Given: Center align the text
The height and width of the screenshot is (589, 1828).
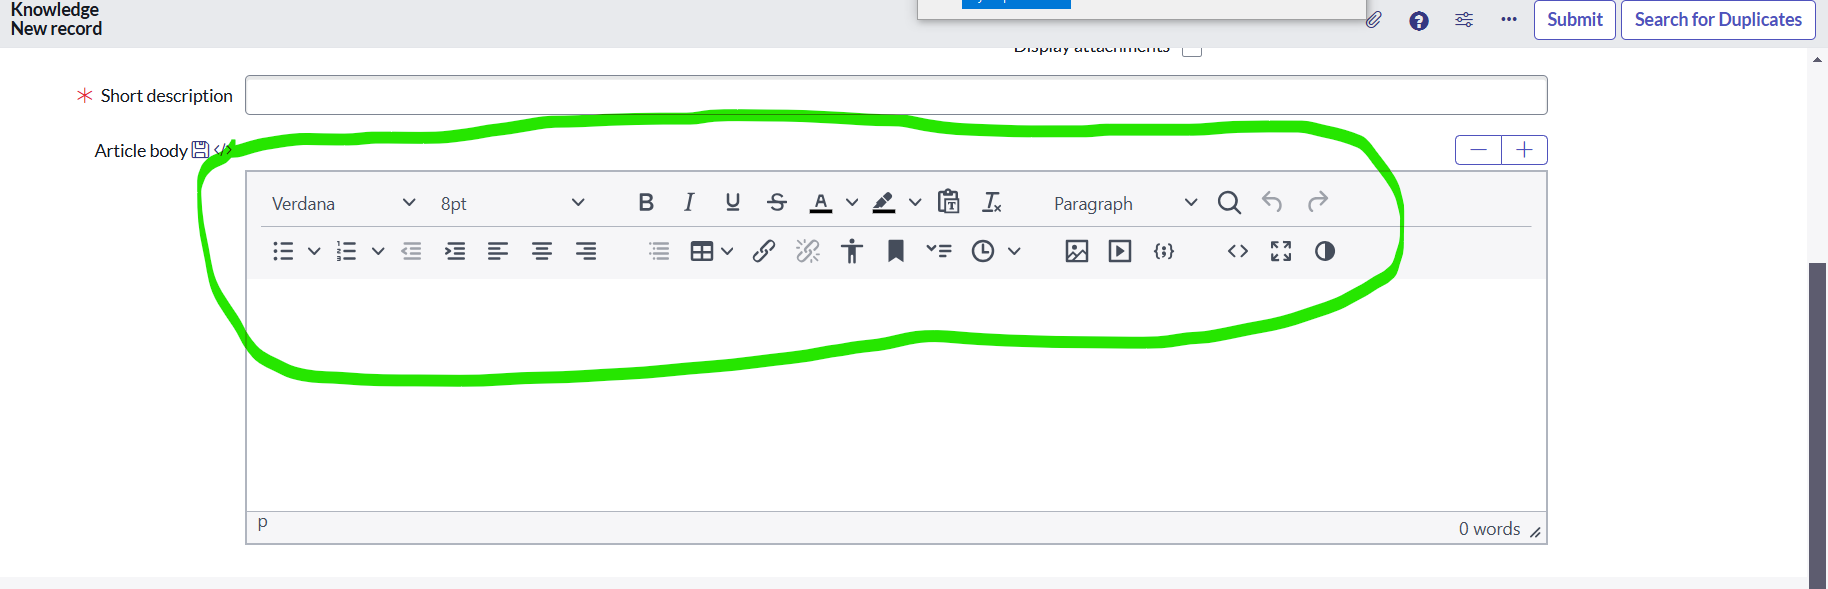Looking at the screenshot, I should [542, 251].
